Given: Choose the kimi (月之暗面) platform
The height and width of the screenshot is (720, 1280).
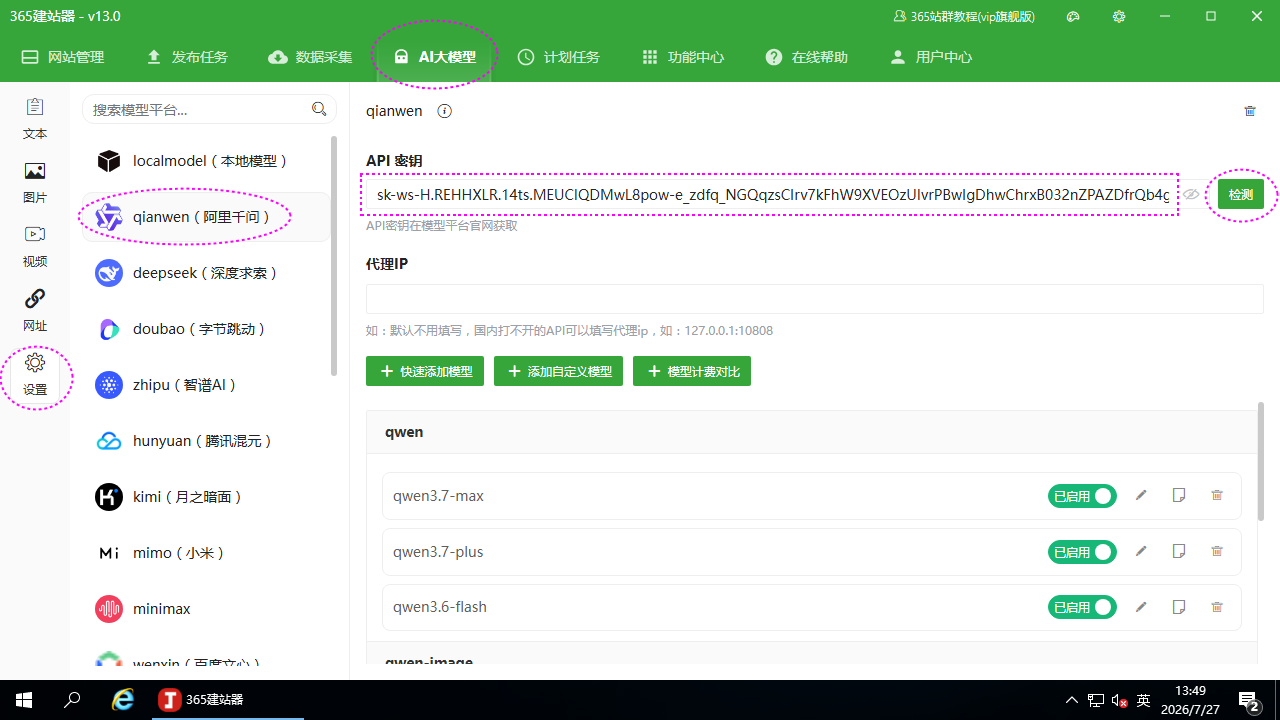Looking at the screenshot, I should (x=205, y=497).
